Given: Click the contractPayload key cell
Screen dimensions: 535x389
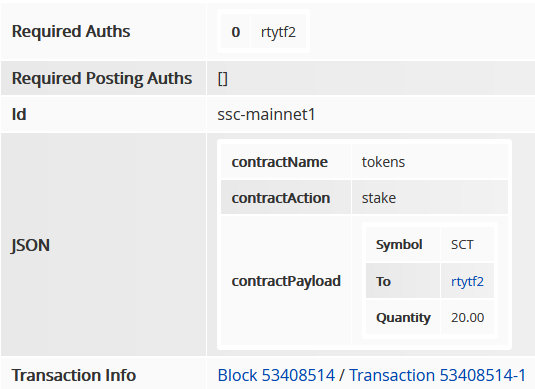Looking at the screenshot, I should click(286, 281).
